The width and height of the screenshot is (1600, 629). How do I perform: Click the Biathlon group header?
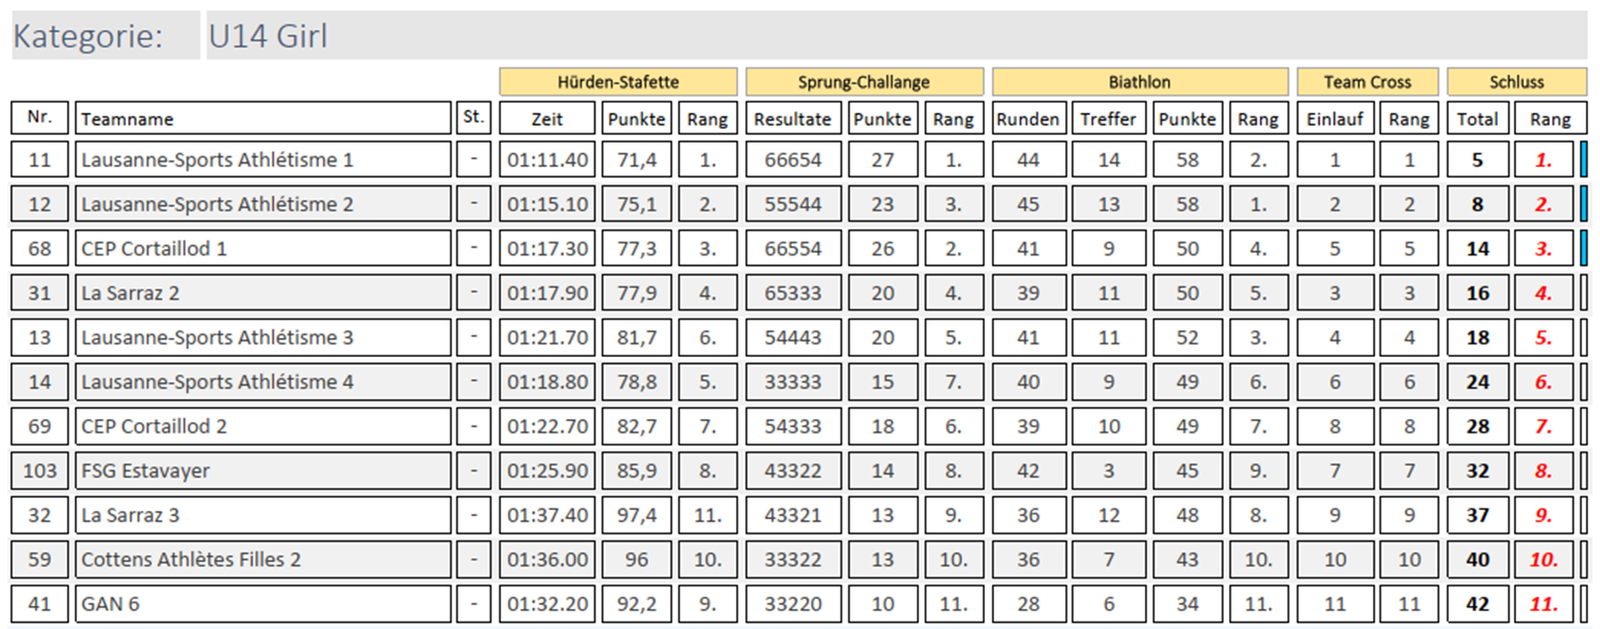pyautogui.click(x=1139, y=82)
